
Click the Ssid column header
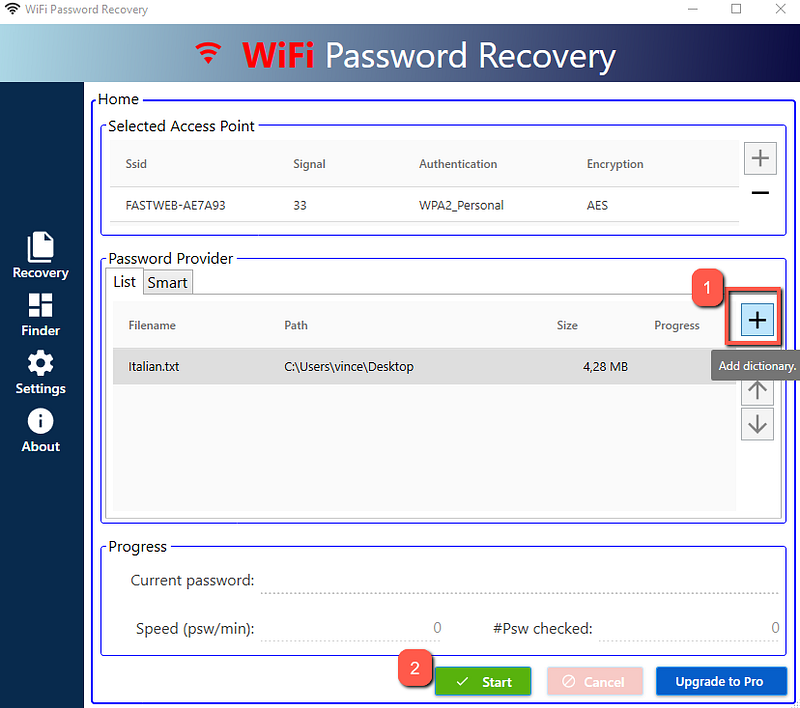(x=136, y=164)
